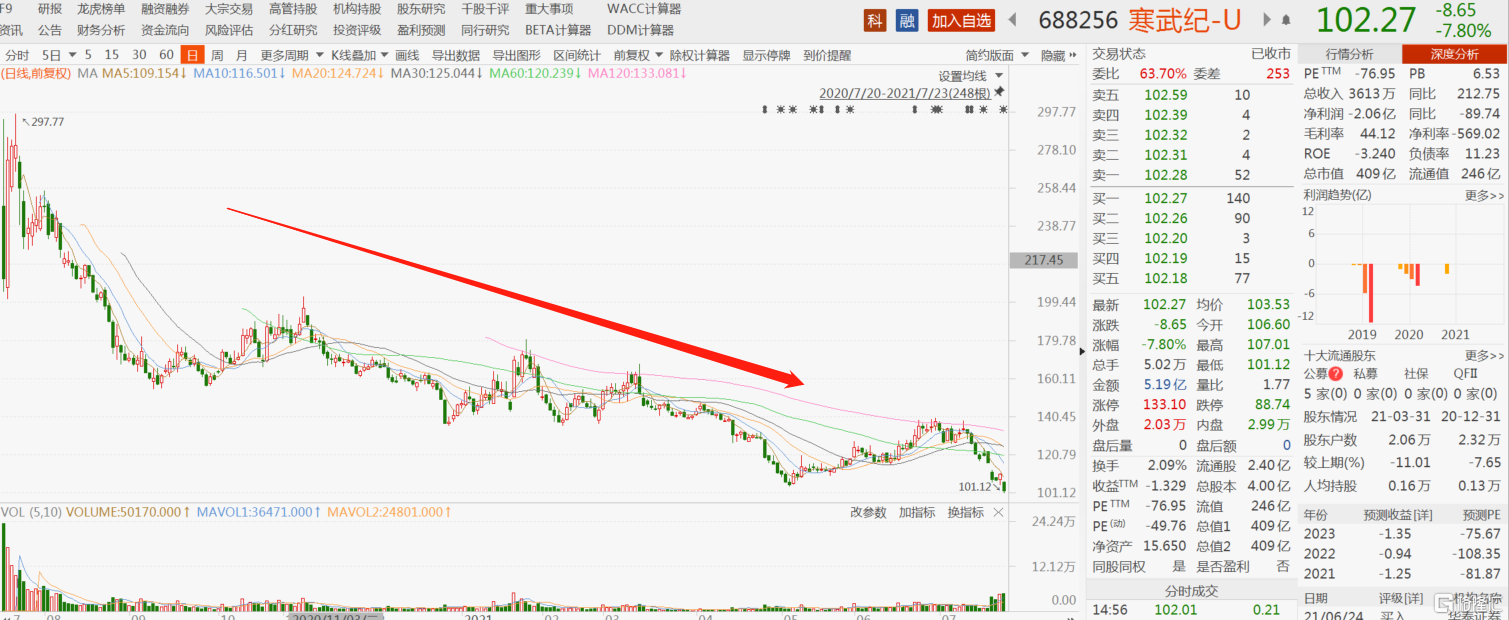Open the 龙虎榜单 menu item
This screenshot has height=620, width=1509.
tap(101, 9)
